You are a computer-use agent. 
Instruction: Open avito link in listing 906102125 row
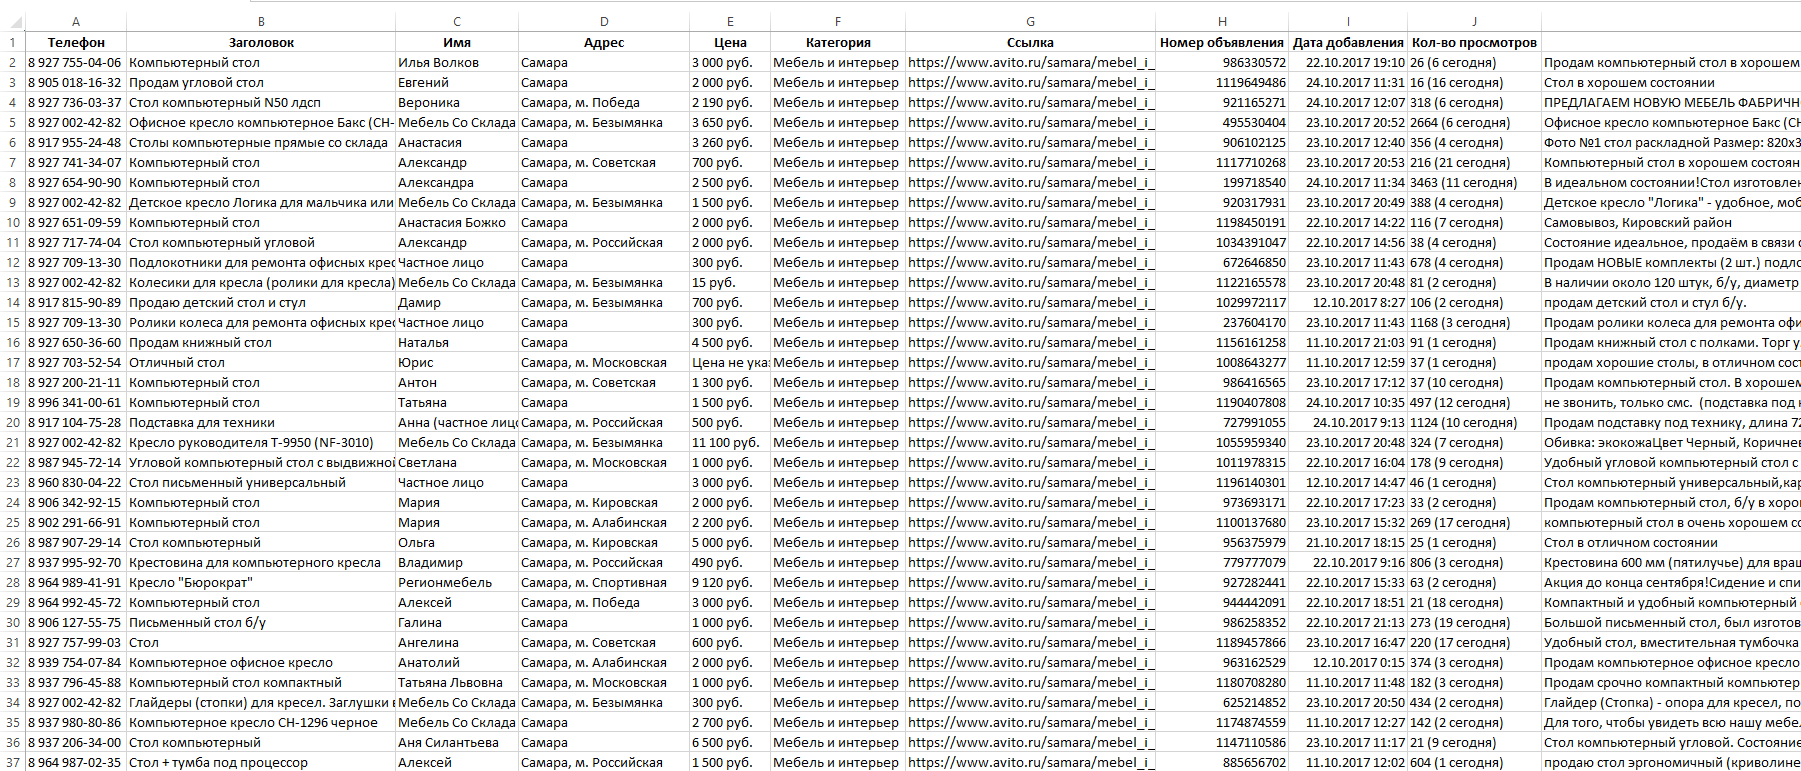point(1030,142)
